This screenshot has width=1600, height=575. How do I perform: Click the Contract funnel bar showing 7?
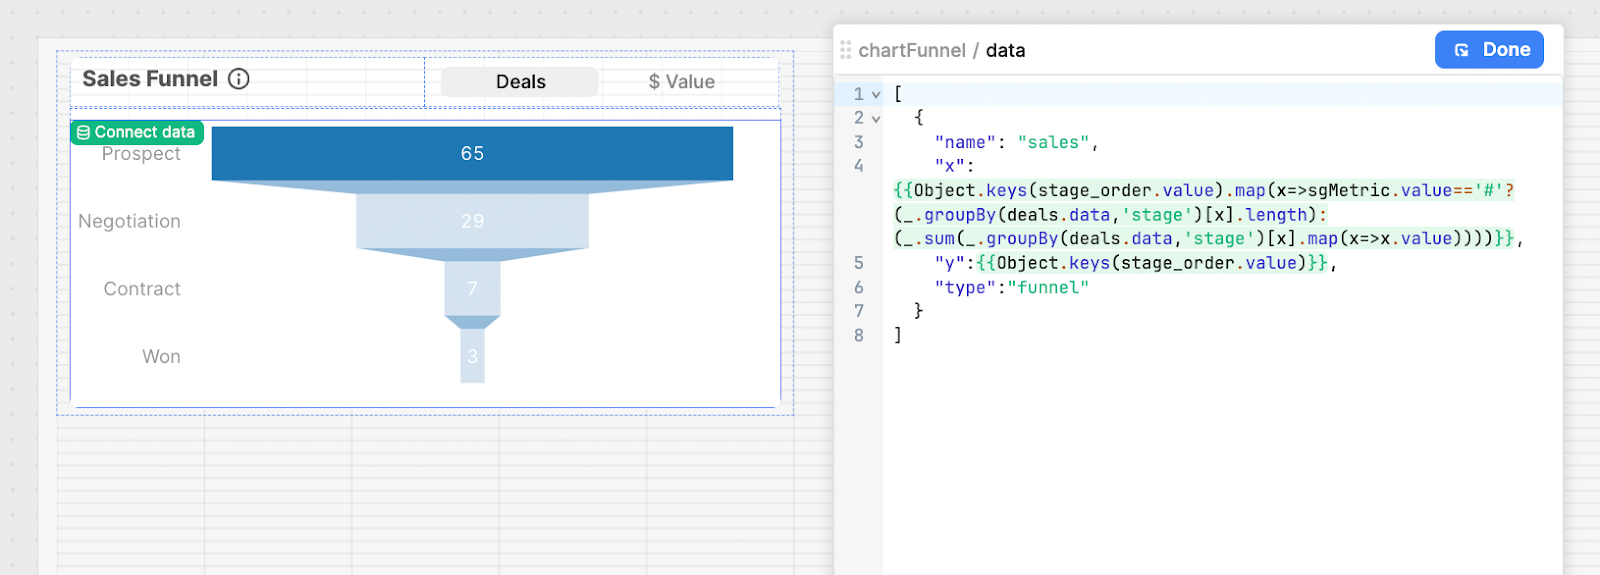pos(472,288)
